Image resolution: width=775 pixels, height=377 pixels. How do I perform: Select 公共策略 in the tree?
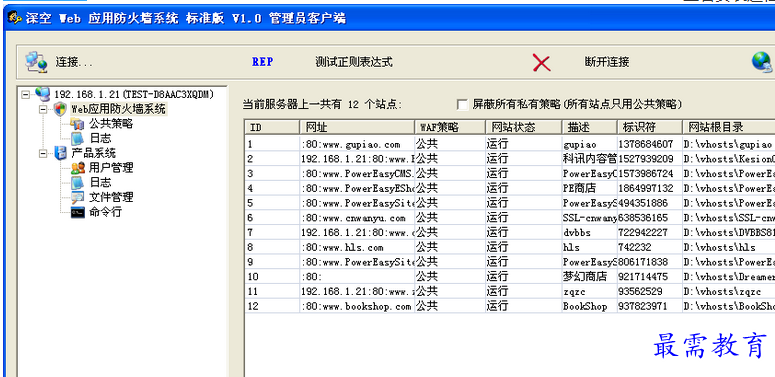[x=111, y=124]
